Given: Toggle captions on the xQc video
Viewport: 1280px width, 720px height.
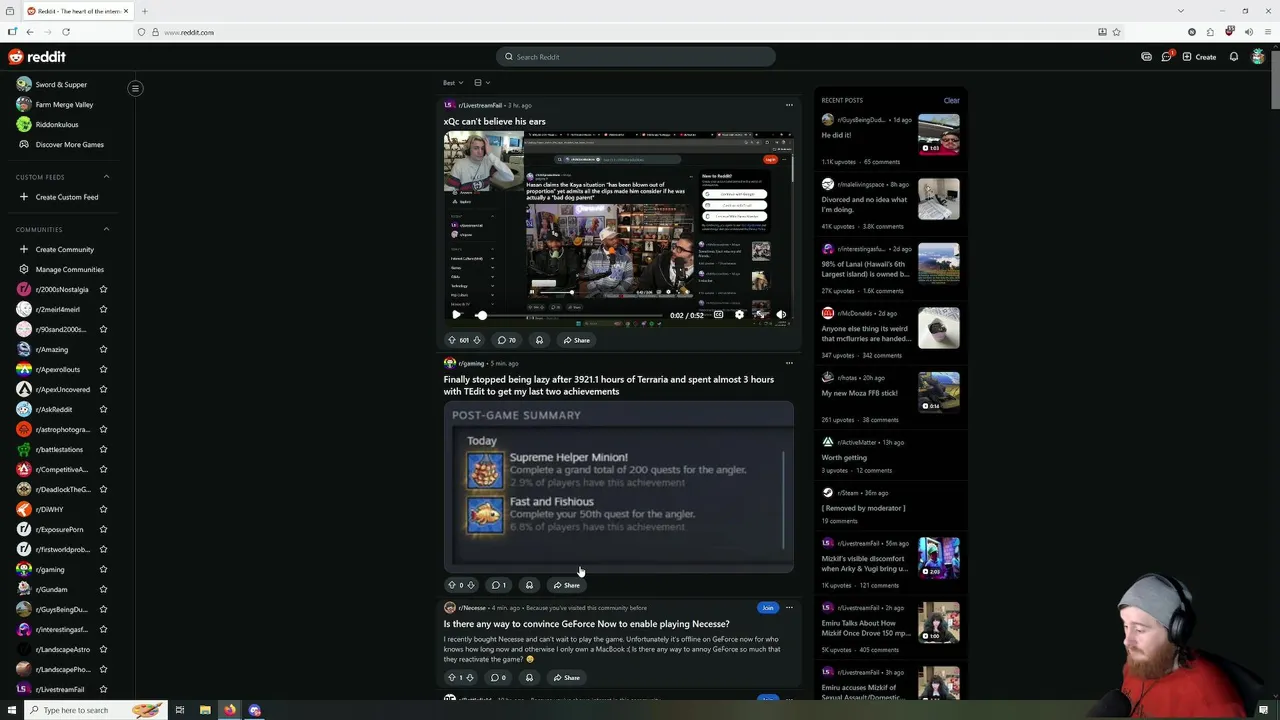Looking at the screenshot, I should pyautogui.click(x=718, y=315).
